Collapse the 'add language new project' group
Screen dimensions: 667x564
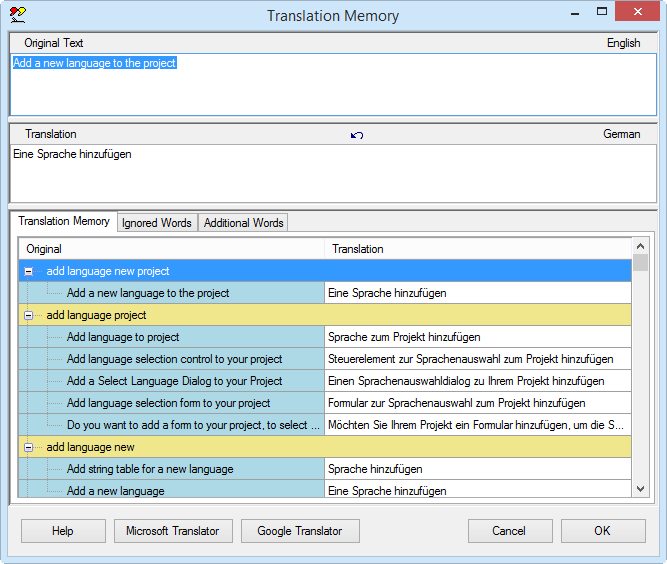(x=29, y=271)
